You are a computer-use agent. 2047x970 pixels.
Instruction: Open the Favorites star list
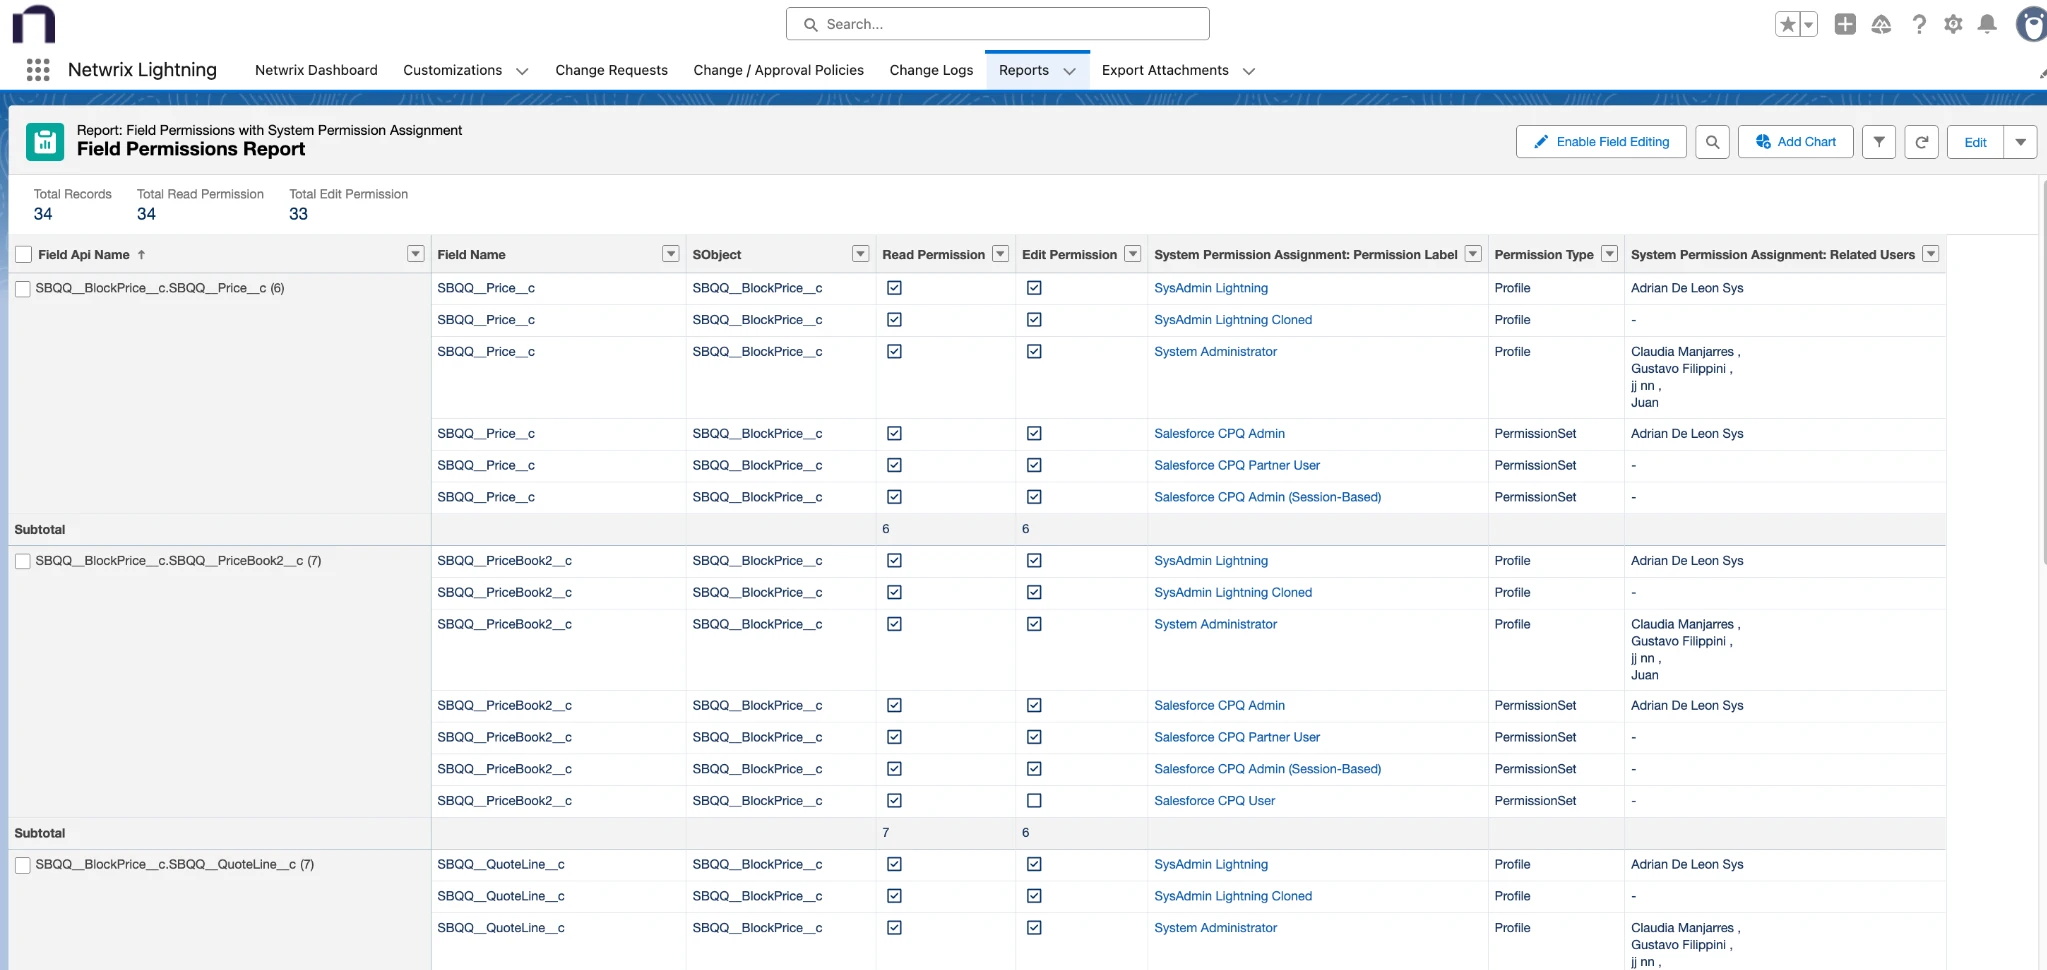click(x=1808, y=25)
